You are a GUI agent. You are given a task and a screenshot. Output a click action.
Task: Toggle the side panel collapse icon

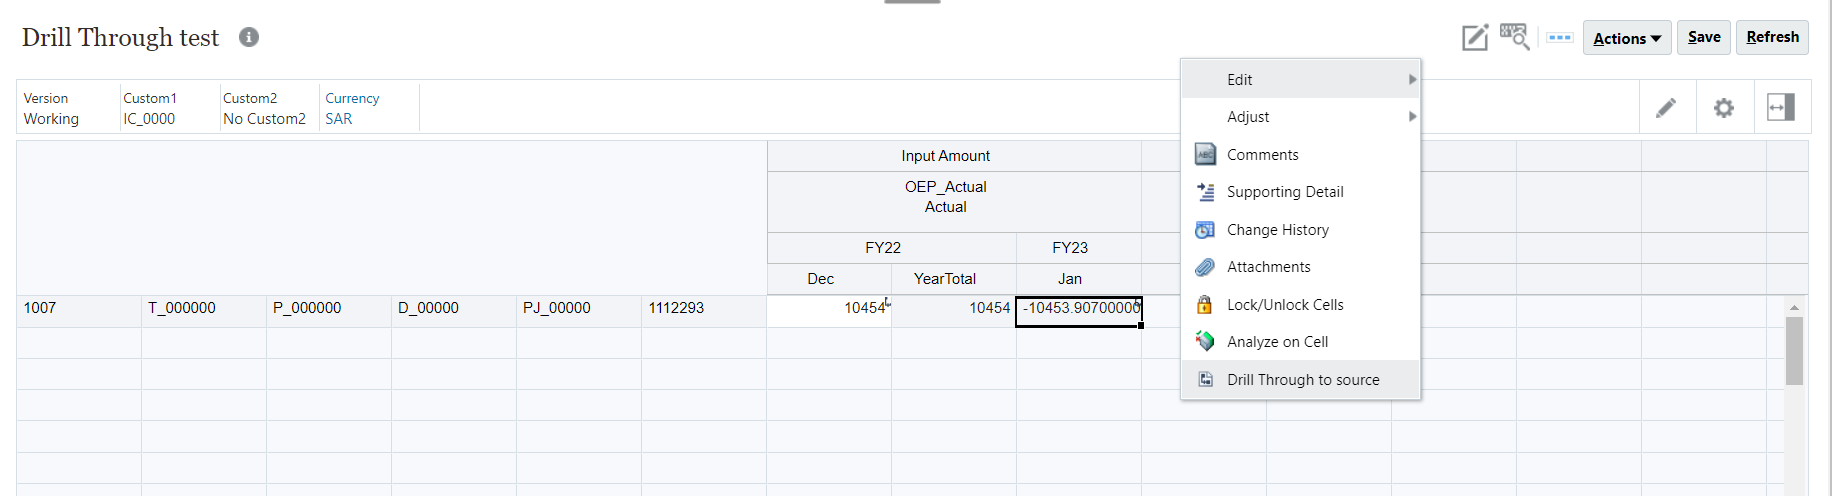click(x=1781, y=108)
